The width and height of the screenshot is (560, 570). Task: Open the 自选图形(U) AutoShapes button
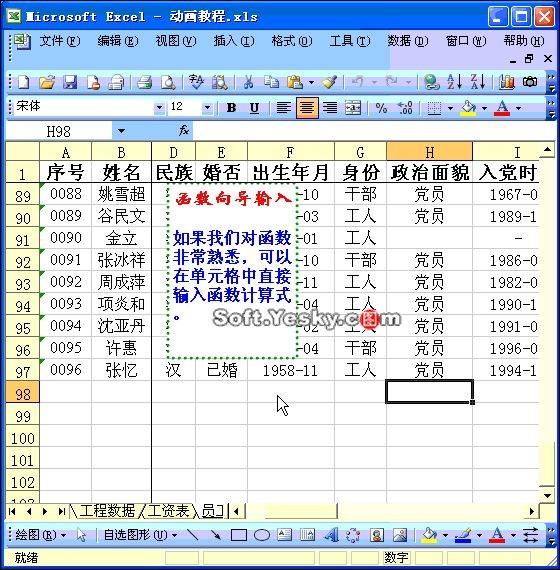140,535
